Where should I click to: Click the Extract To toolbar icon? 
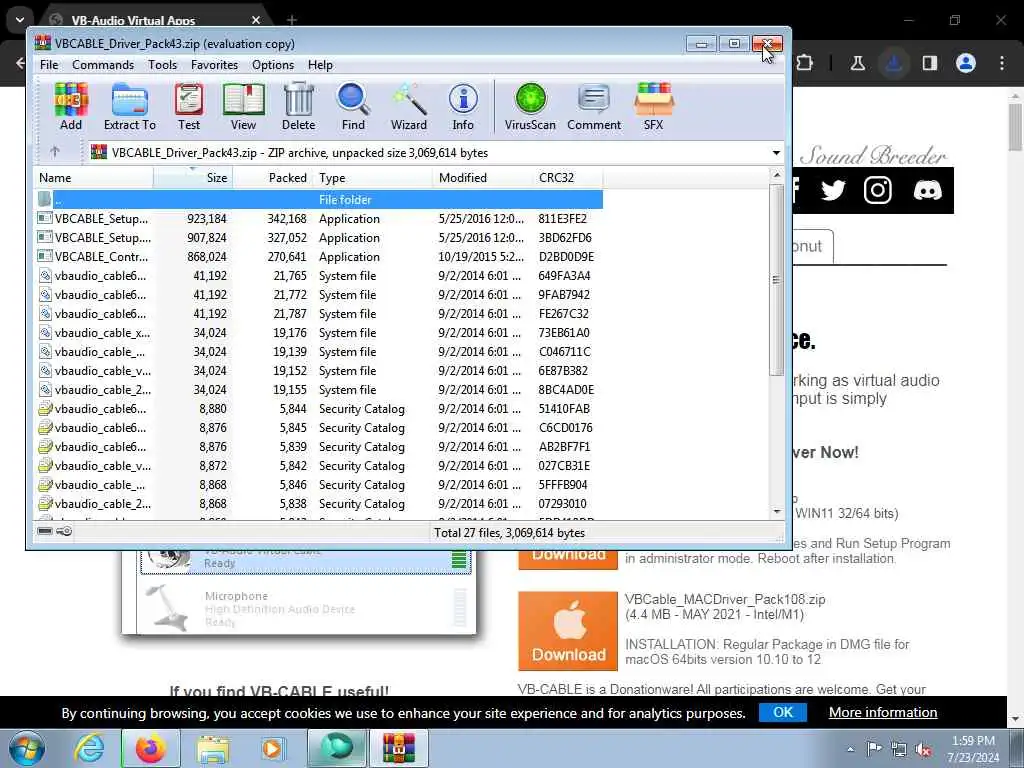click(x=129, y=106)
